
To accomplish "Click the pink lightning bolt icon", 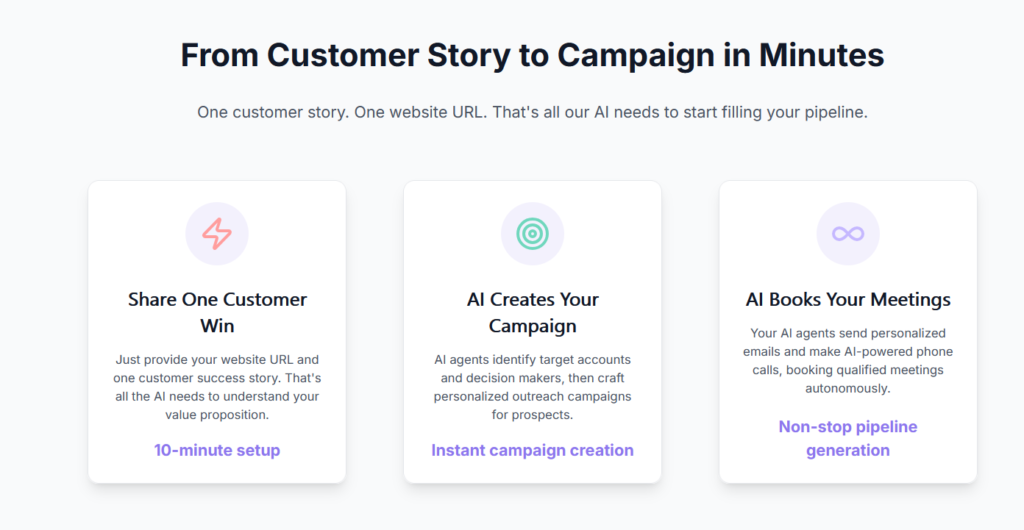I will click(x=217, y=234).
